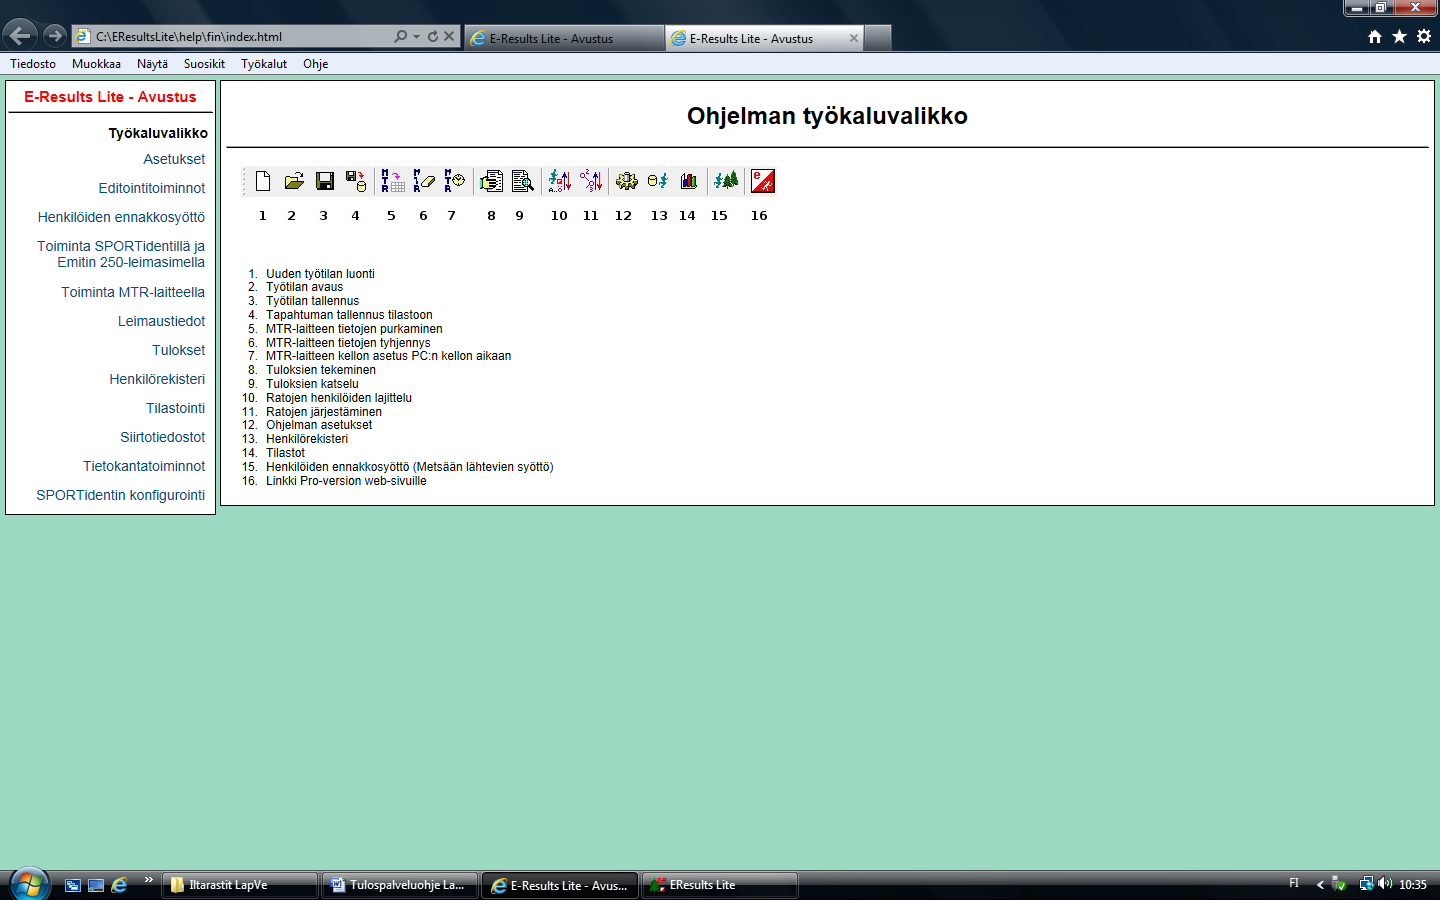1440x900 pixels.
Task: Click list text 'Linkki Pro-version web-sivuille'
Action: click(x=346, y=481)
